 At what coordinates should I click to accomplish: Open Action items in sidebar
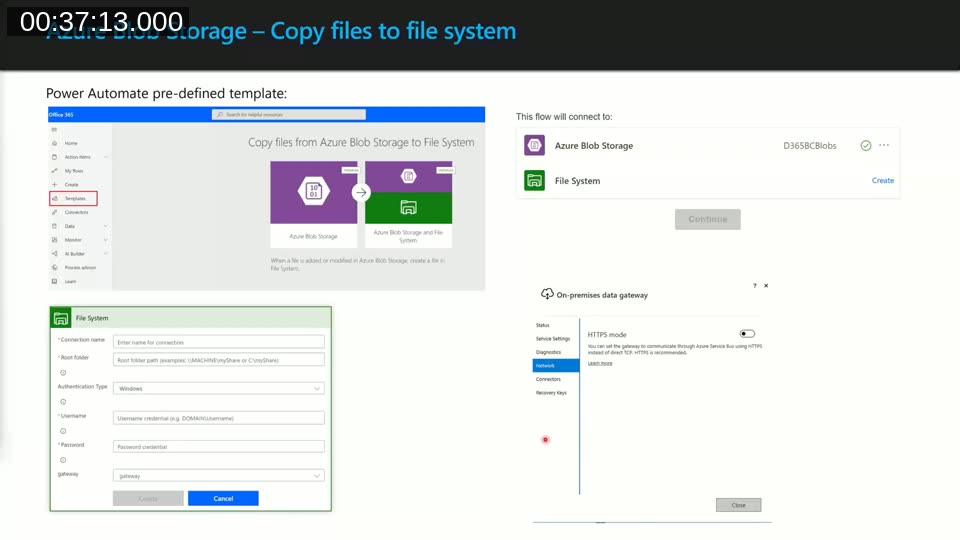(x=77, y=157)
